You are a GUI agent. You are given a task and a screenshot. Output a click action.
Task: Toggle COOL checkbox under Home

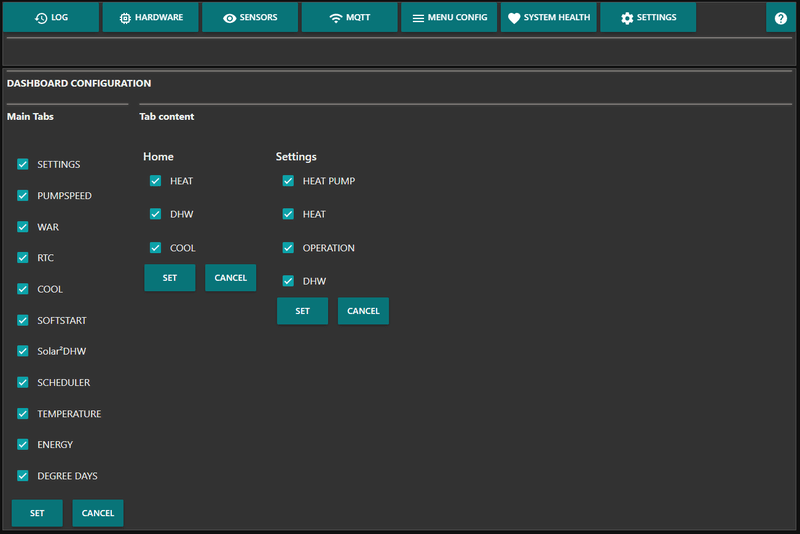tap(156, 247)
